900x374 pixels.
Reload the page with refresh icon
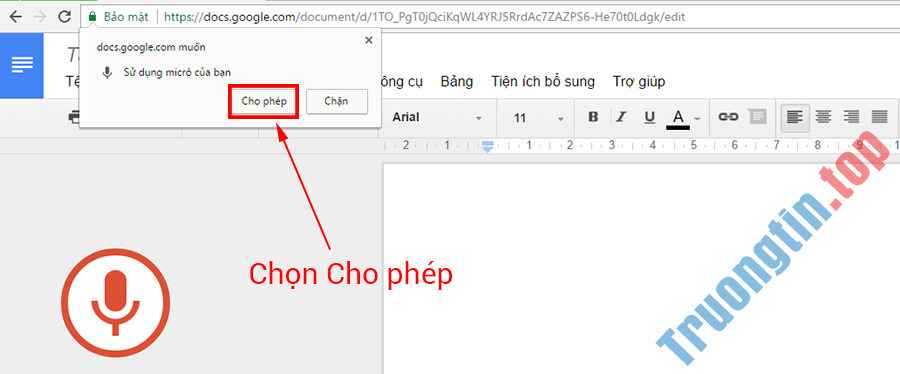pos(64,16)
